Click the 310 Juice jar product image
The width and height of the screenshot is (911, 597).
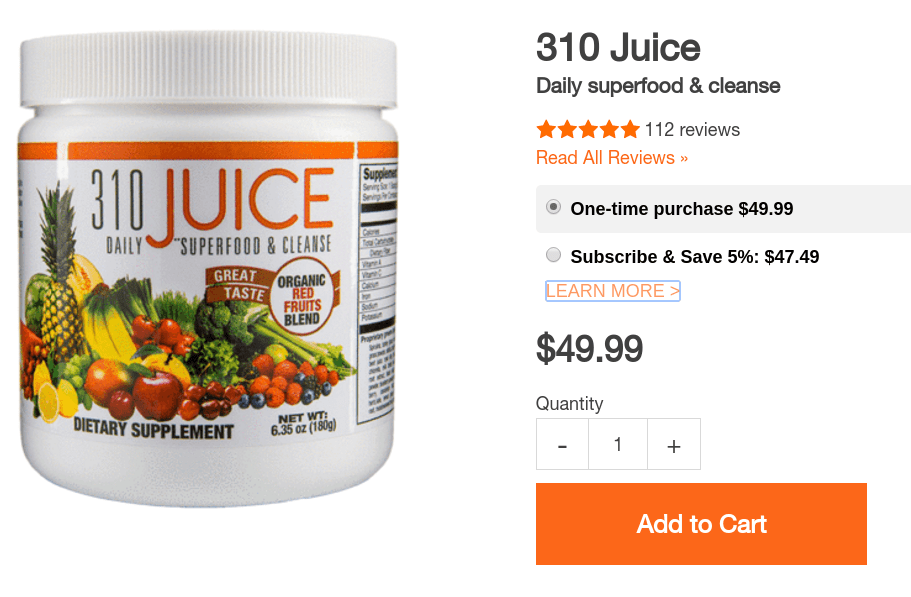208,268
